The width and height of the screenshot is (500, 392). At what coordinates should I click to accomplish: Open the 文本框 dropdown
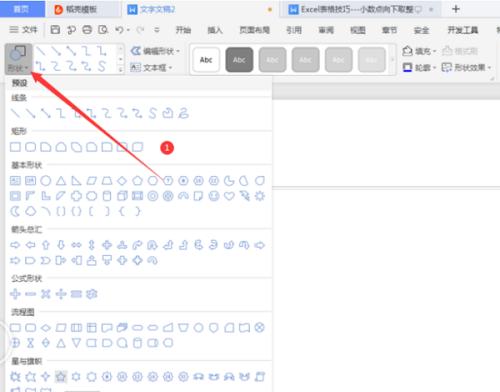(x=151, y=68)
